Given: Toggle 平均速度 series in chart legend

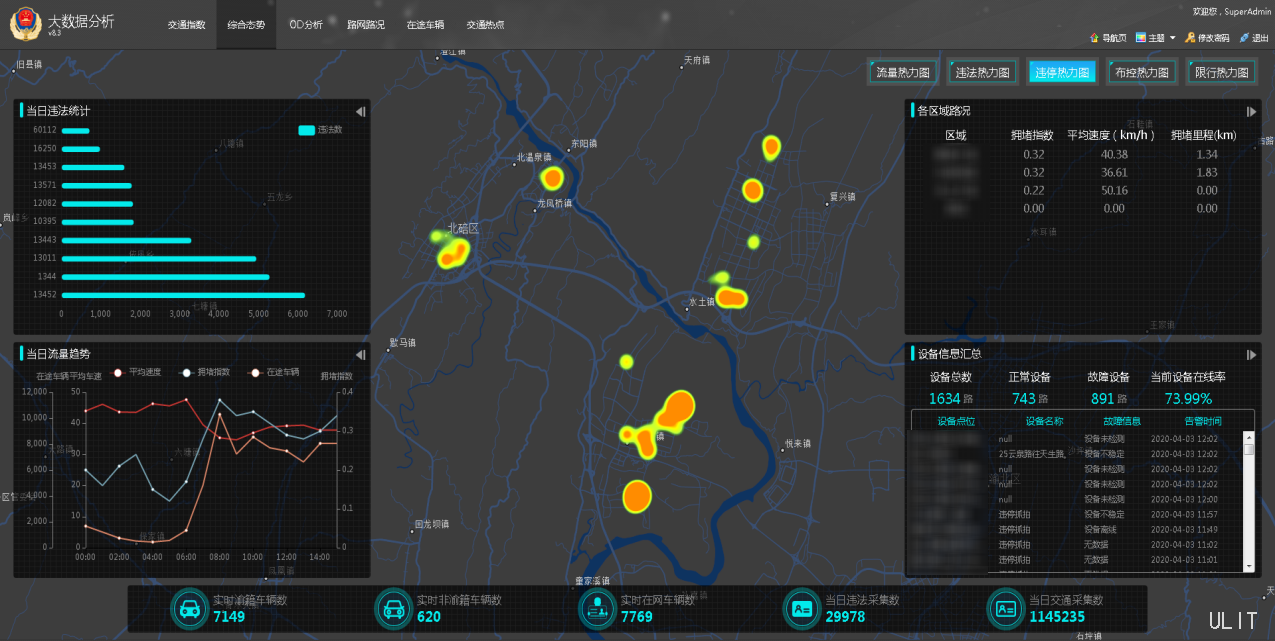Looking at the screenshot, I should click(138, 372).
